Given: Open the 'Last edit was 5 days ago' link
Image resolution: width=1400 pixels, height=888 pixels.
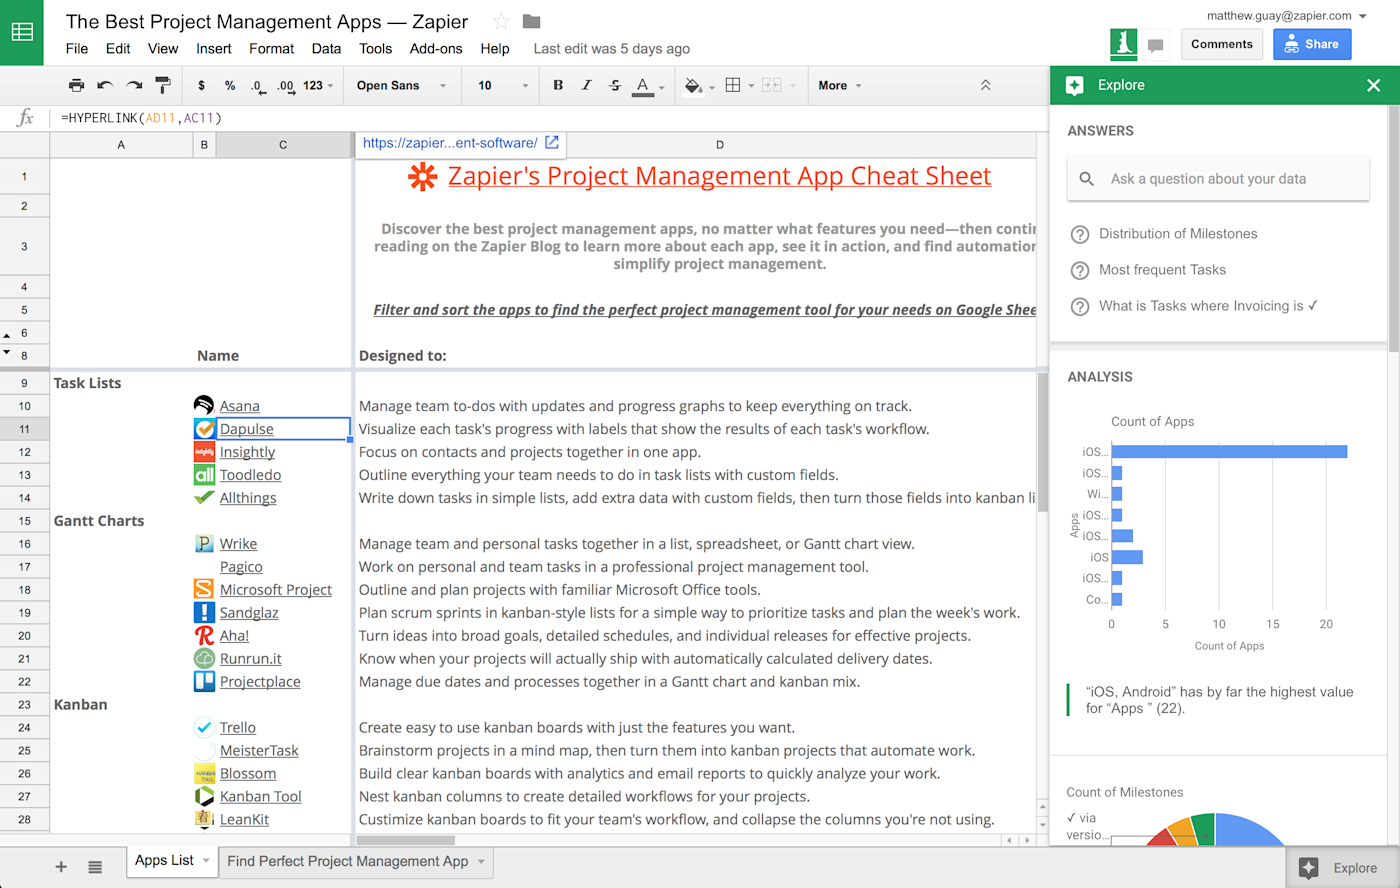Looking at the screenshot, I should click(x=612, y=48).
